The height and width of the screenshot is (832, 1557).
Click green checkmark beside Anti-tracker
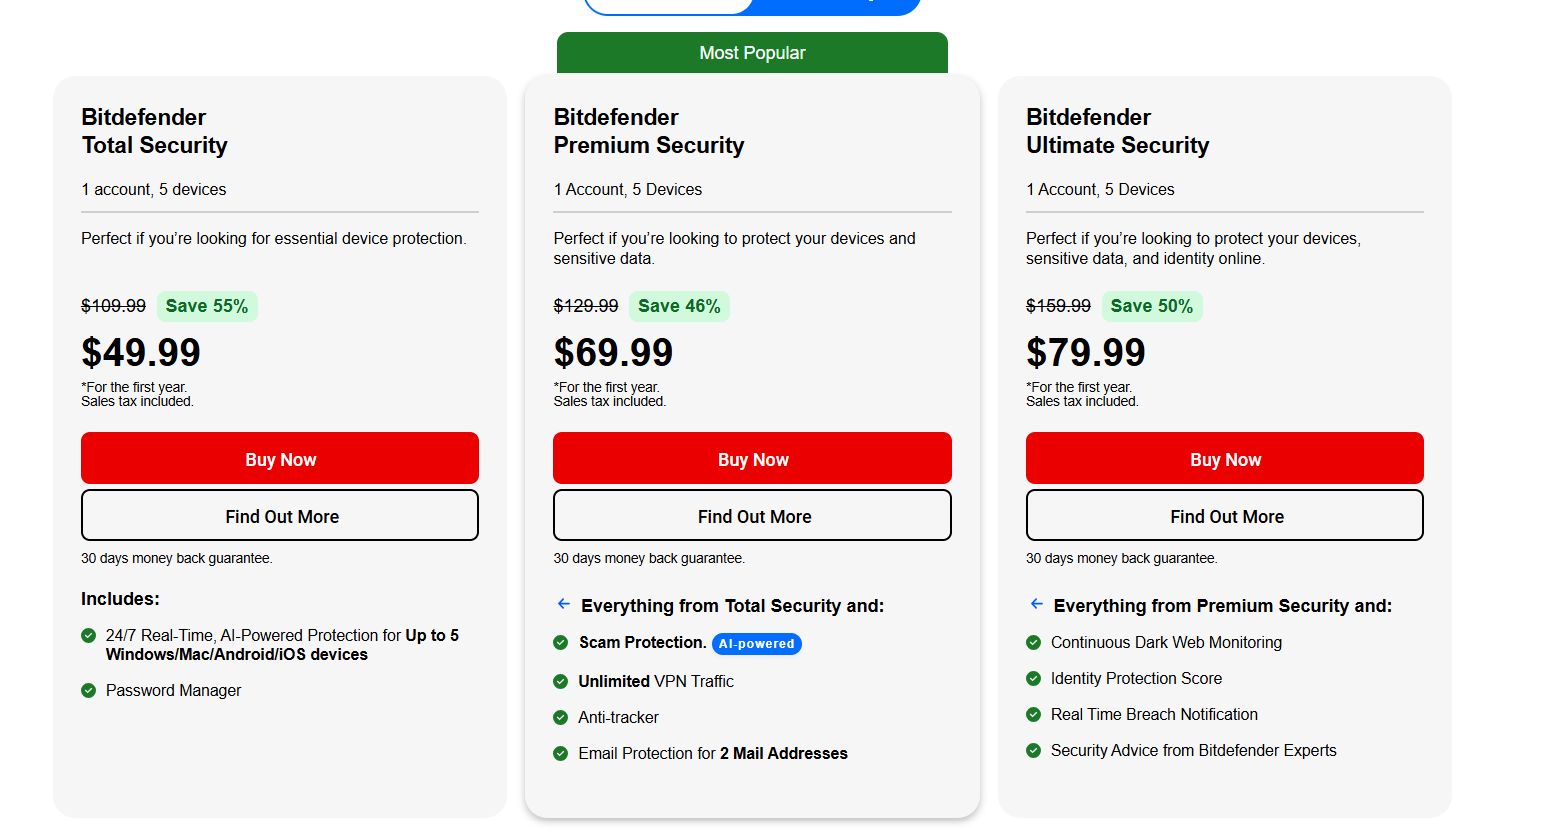click(x=561, y=718)
